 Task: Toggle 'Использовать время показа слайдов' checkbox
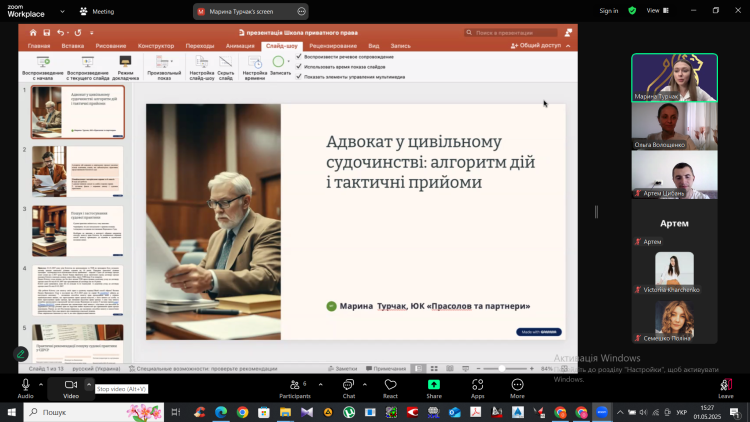click(299, 67)
